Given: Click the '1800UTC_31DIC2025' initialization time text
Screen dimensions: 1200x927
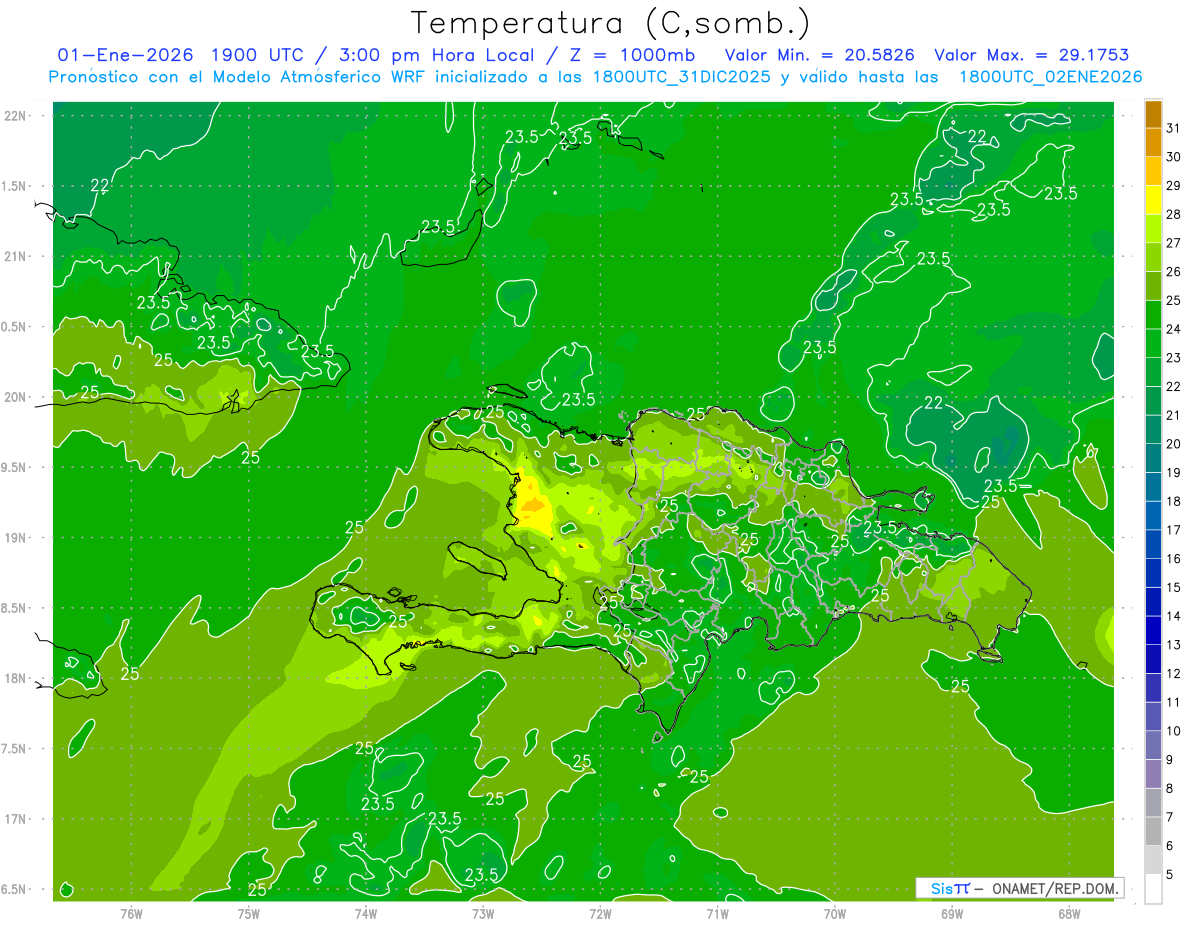Looking at the screenshot, I should pyautogui.click(x=682, y=77).
